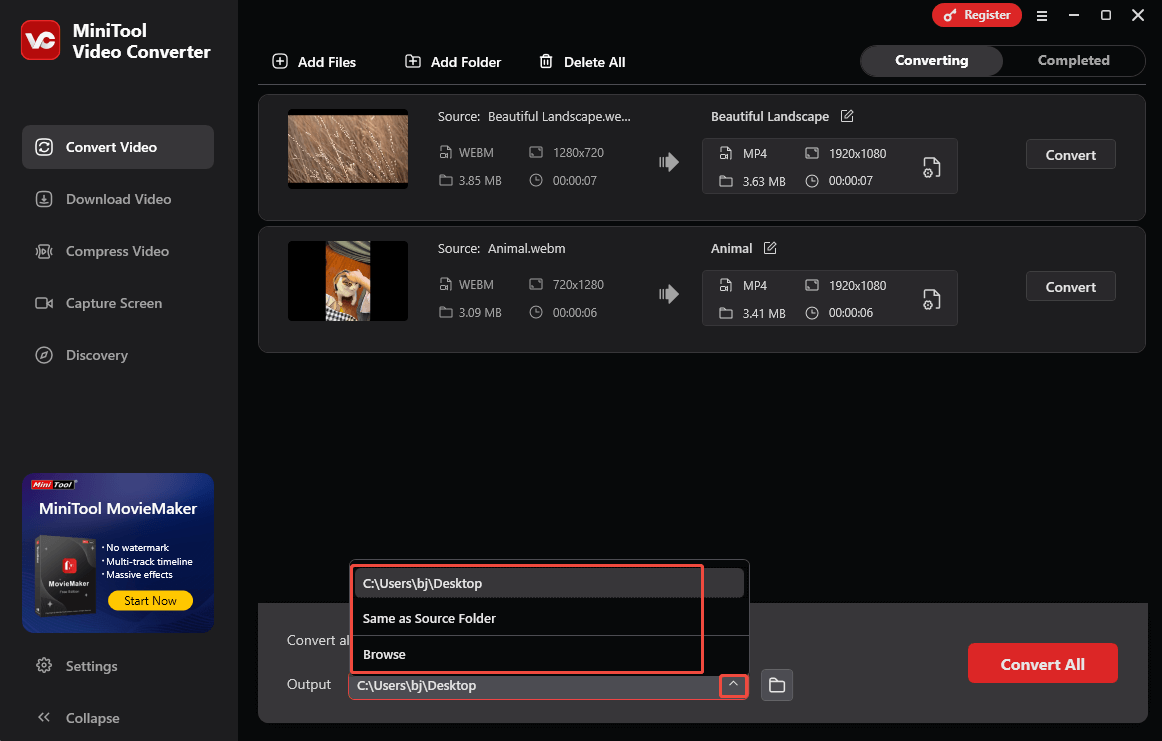Image resolution: width=1162 pixels, height=741 pixels.
Task: Open the Capture Screen section
Action: pos(118,302)
